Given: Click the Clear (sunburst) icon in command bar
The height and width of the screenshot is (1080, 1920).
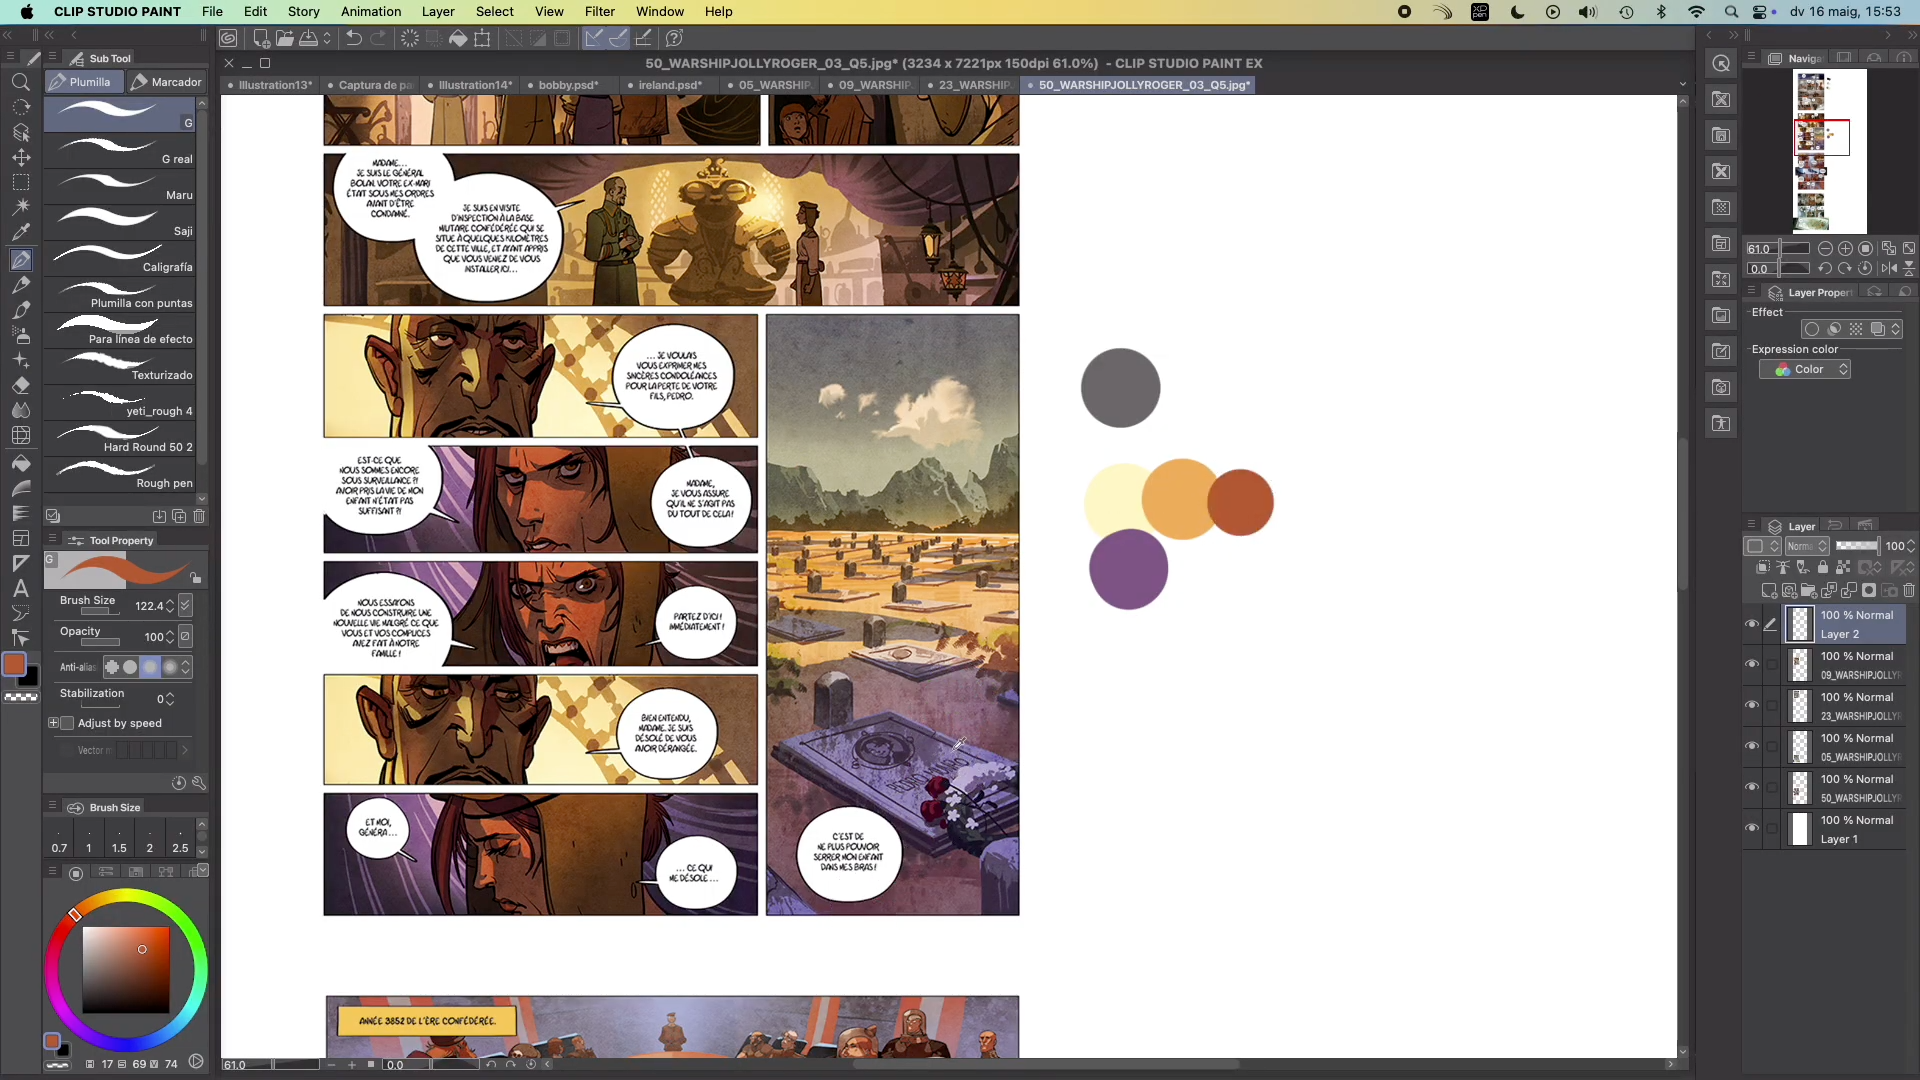Looking at the screenshot, I should (x=410, y=38).
